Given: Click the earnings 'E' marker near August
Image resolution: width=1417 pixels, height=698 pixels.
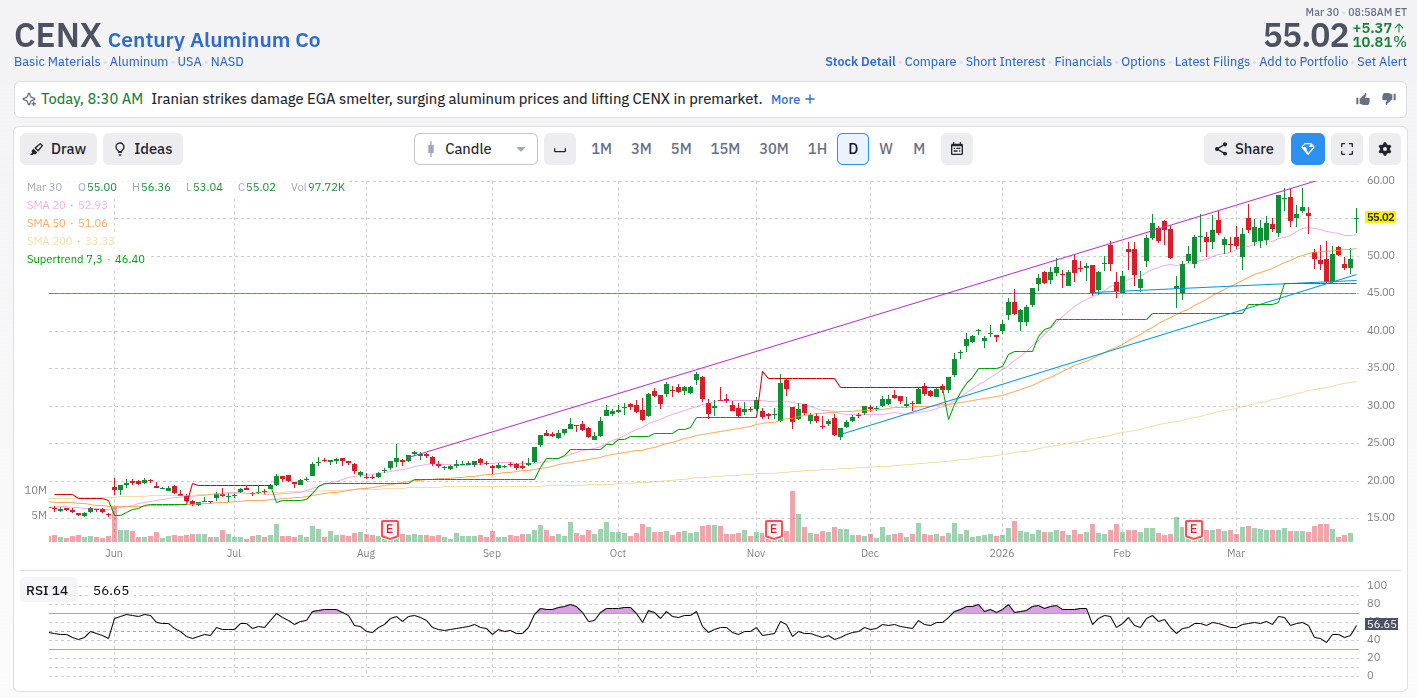Looking at the screenshot, I should (390, 528).
